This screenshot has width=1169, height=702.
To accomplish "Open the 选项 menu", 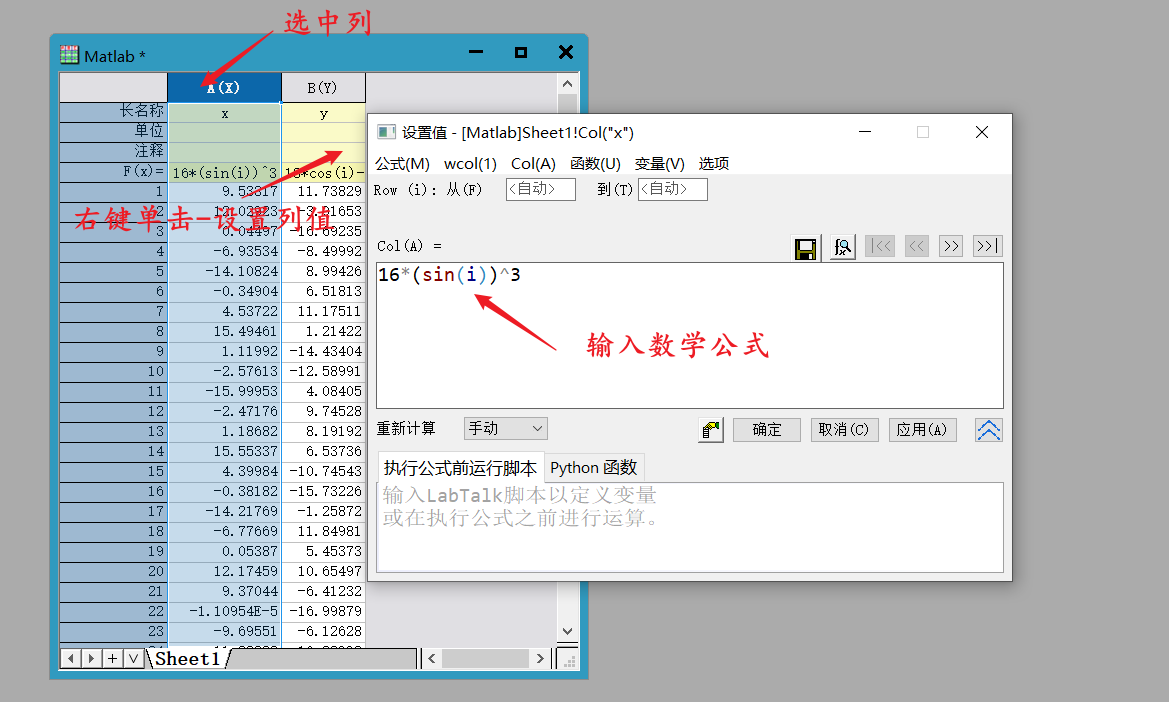I will coord(713,163).
